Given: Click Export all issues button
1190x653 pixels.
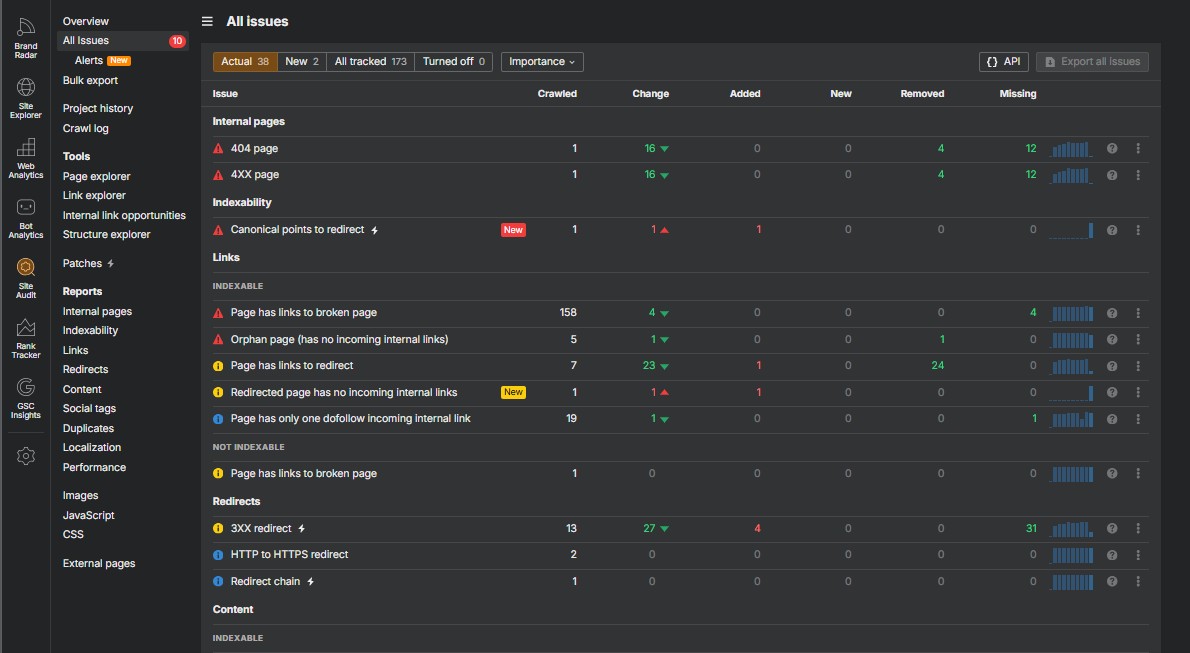Looking at the screenshot, I should point(1092,62).
